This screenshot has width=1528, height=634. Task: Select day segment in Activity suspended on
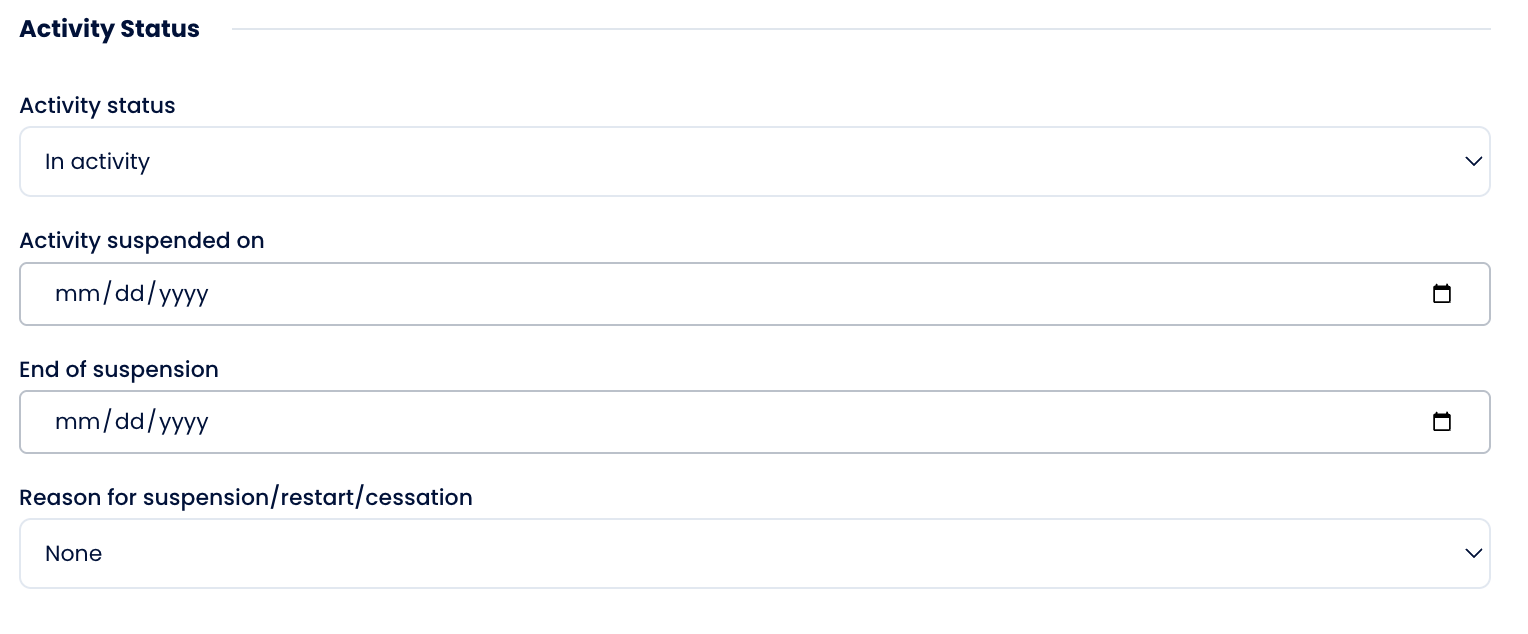click(x=130, y=294)
